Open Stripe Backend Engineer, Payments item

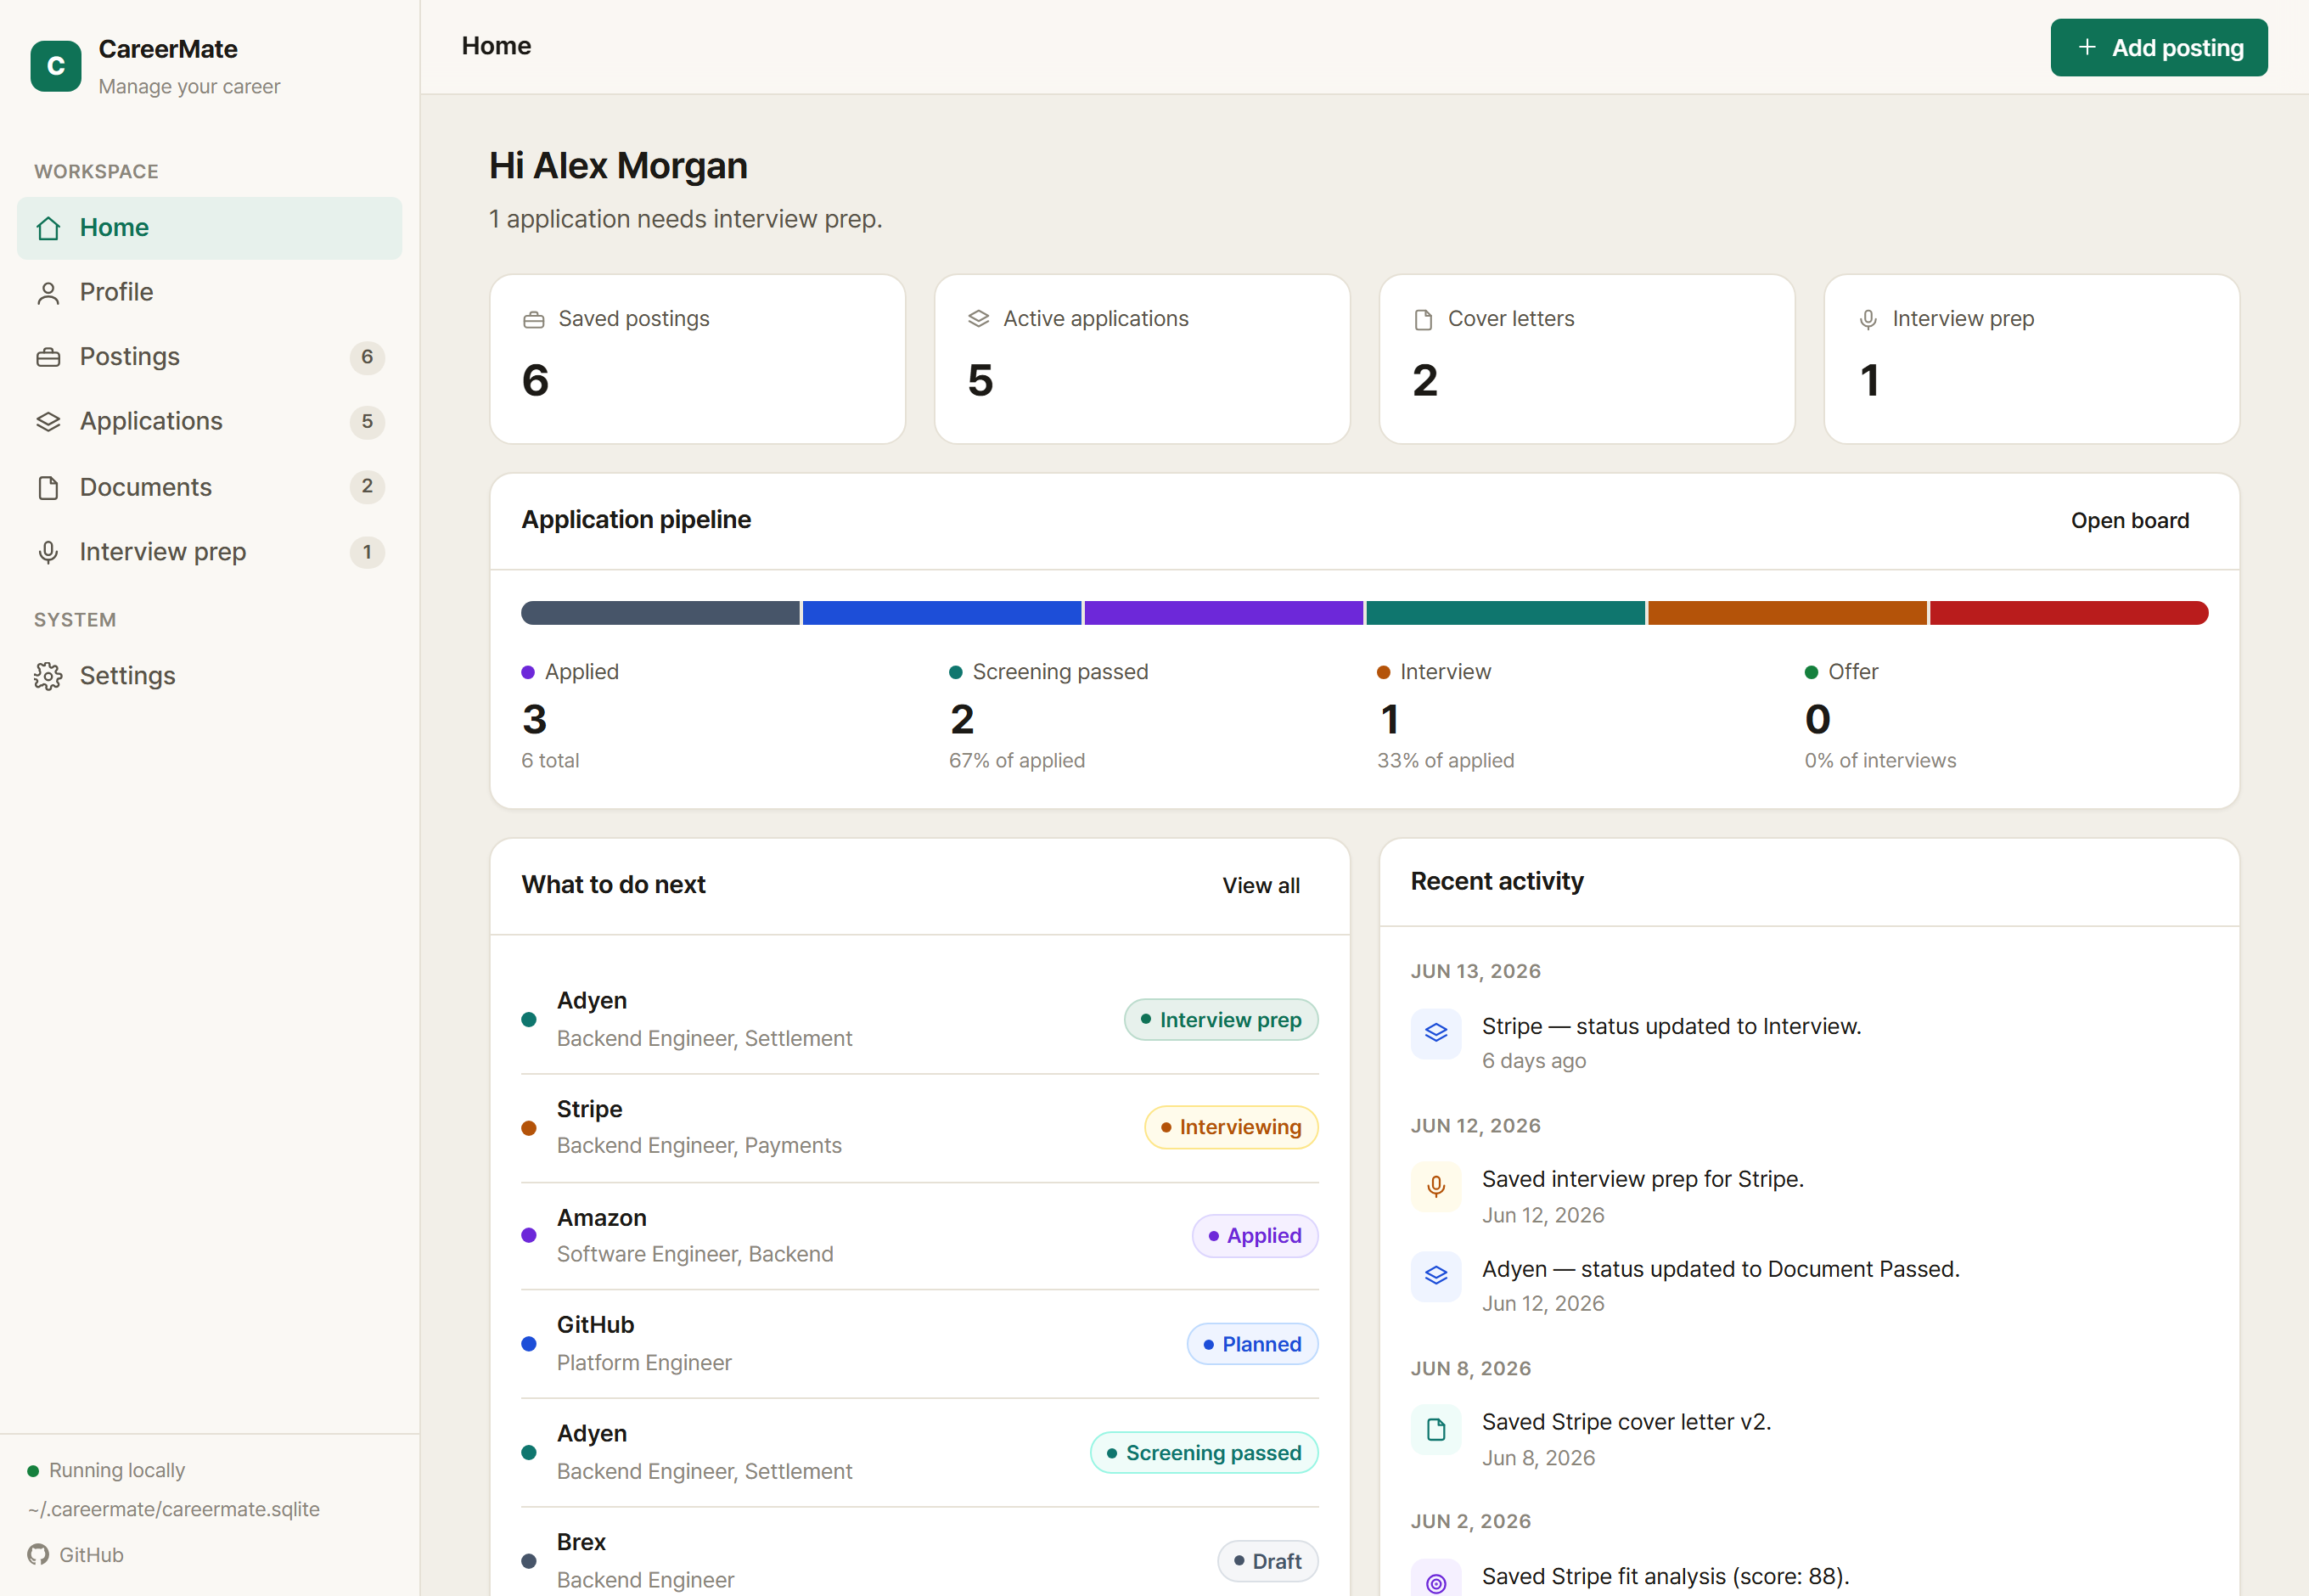[x=920, y=1128]
